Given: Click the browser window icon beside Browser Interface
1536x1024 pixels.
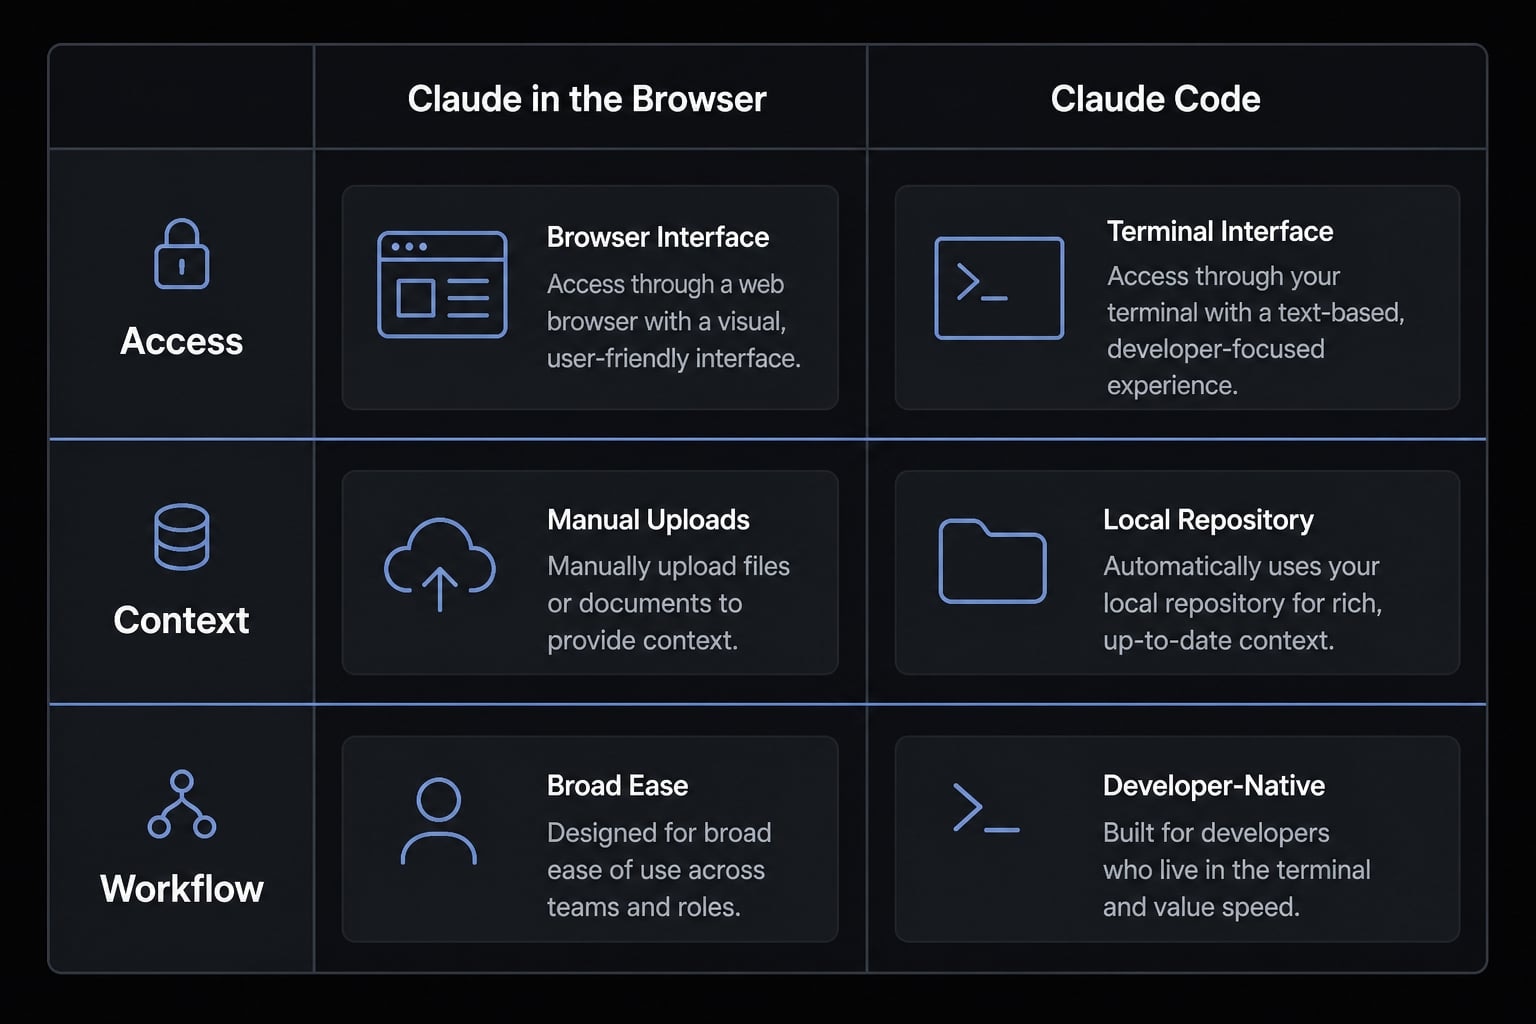Looking at the screenshot, I should [442, 285].
